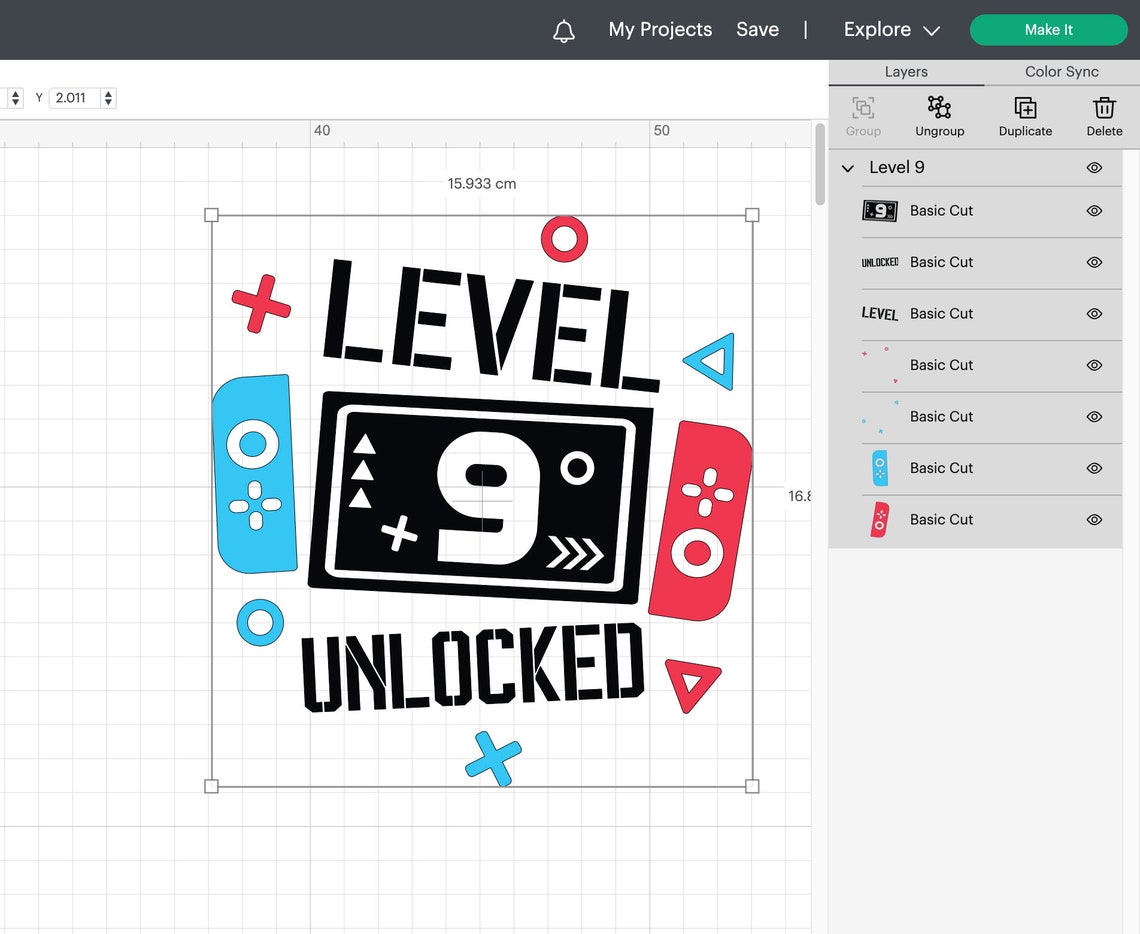Click the green Make It button

(x=1048, y=30)
